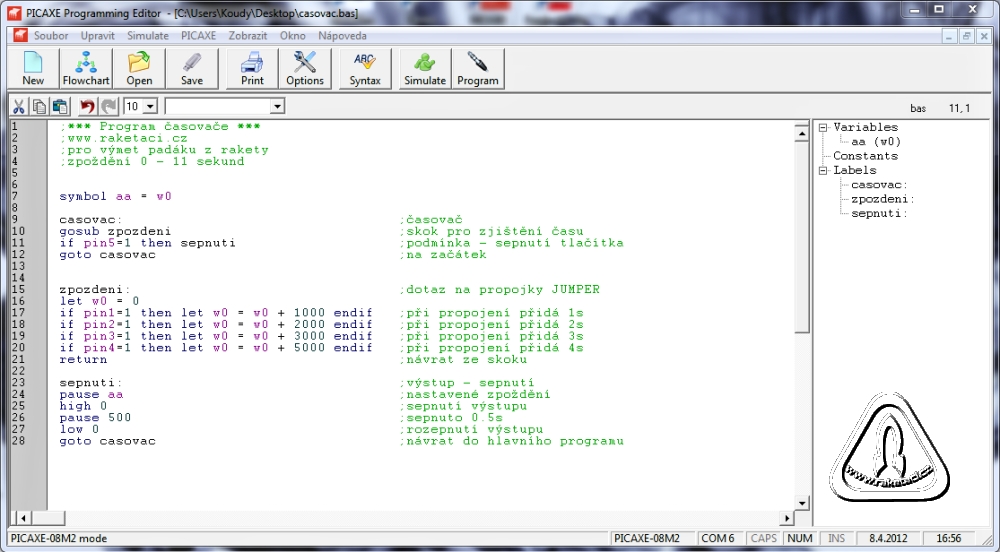Print the program code

(x=252, y=68)
